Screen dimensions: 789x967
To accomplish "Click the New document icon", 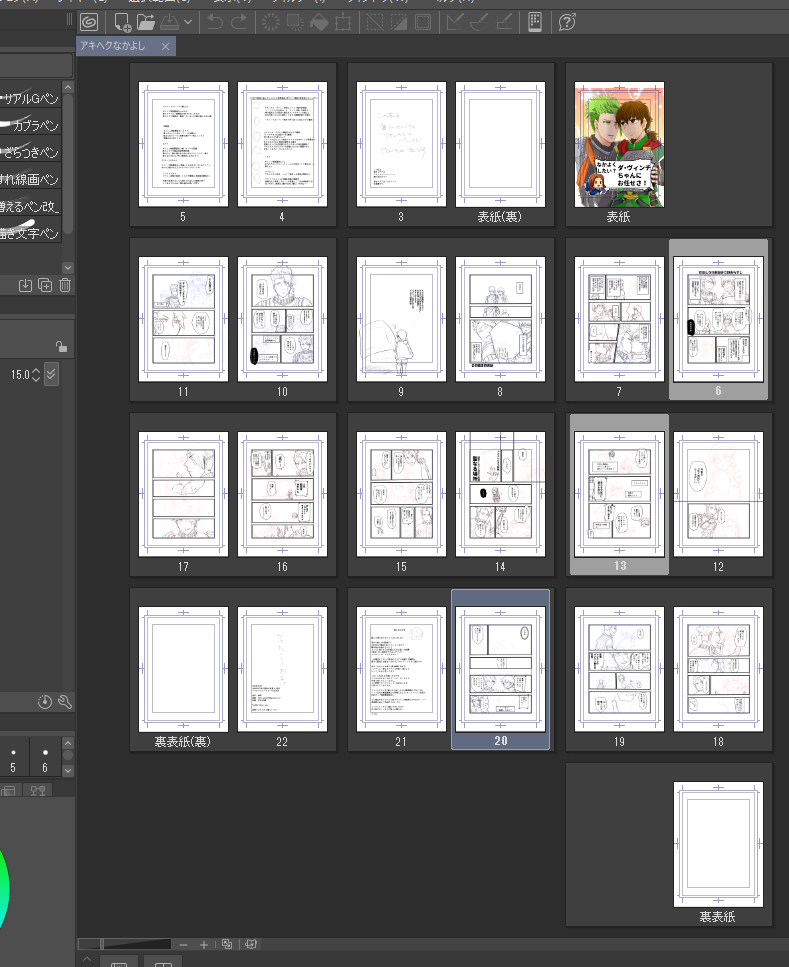I will coord(122,23).
